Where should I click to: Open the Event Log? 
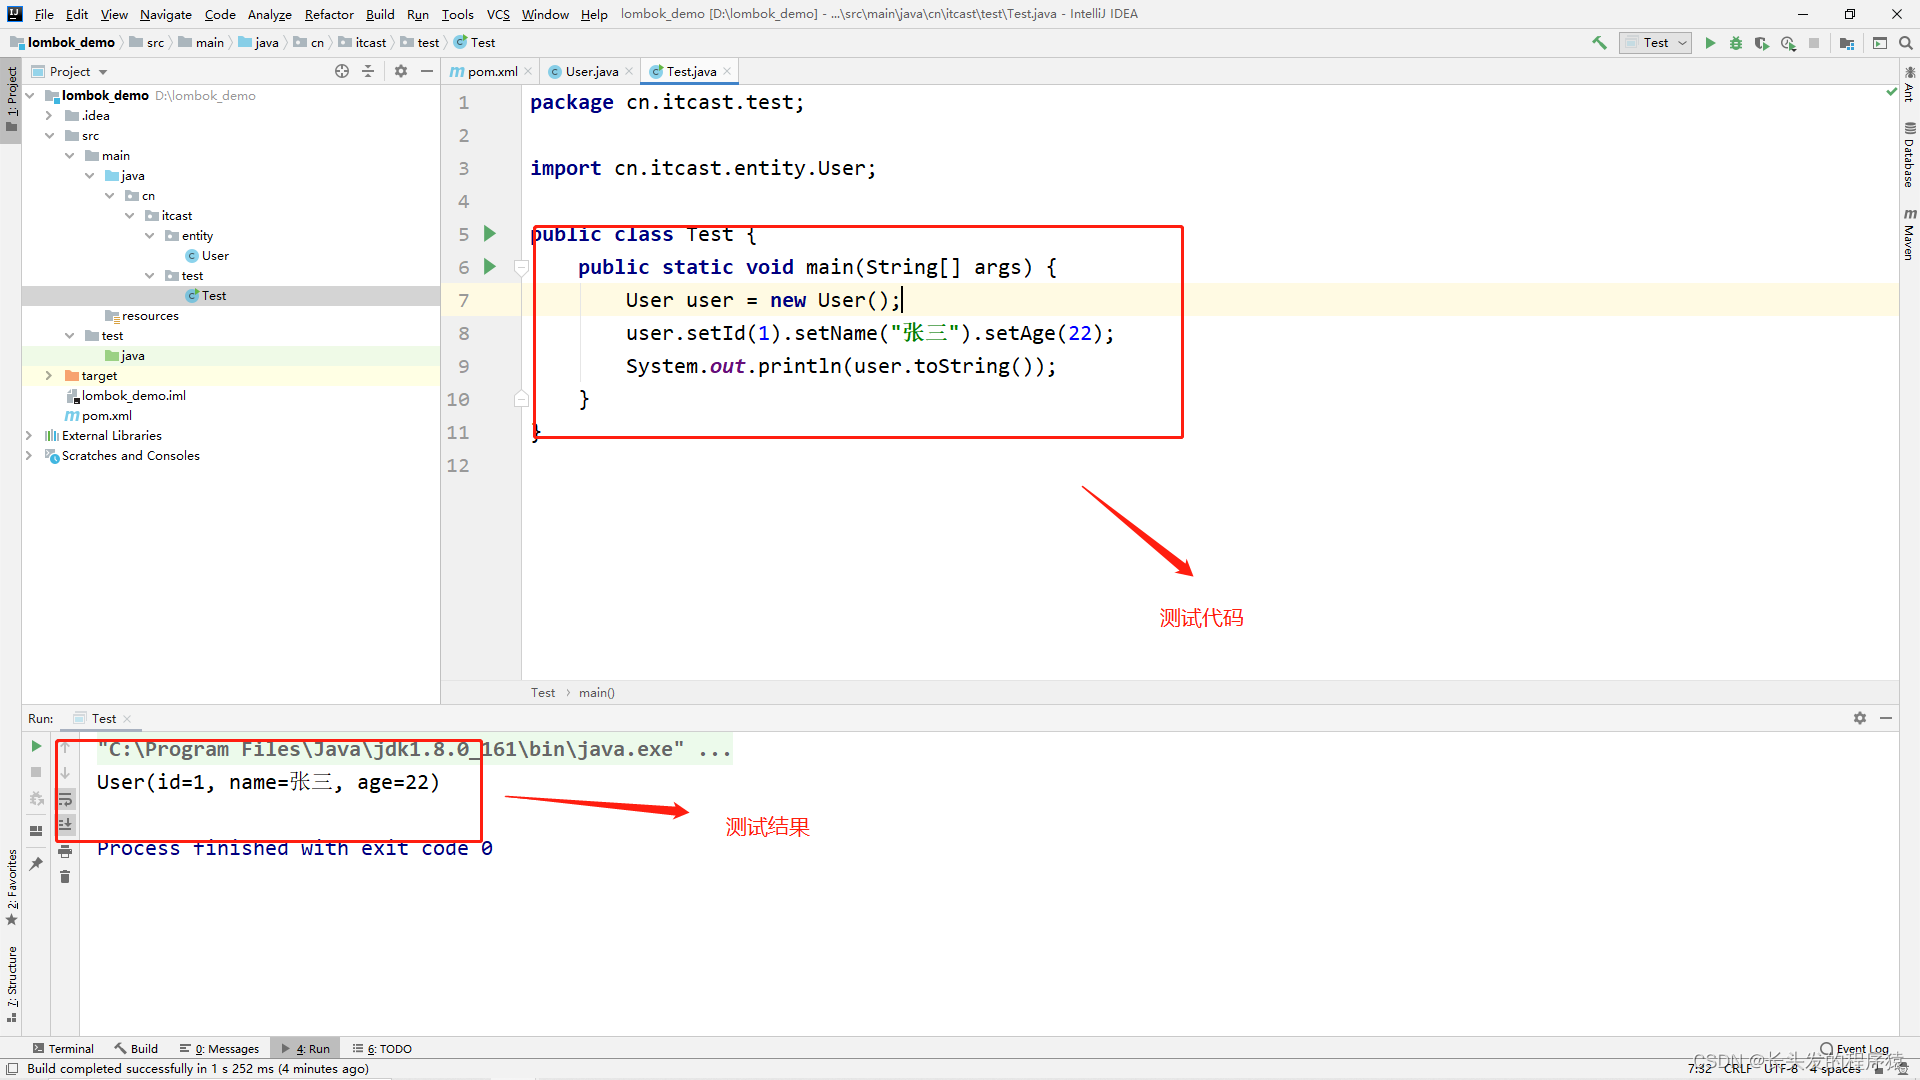(1855, 1049)
